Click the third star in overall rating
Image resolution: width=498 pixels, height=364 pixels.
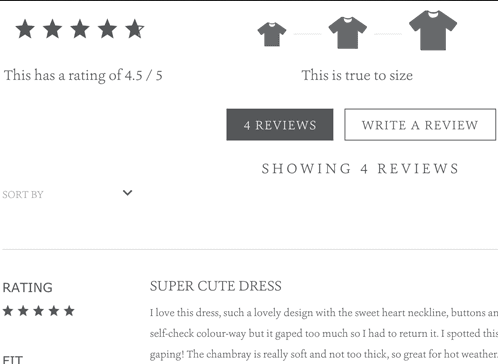80,29
